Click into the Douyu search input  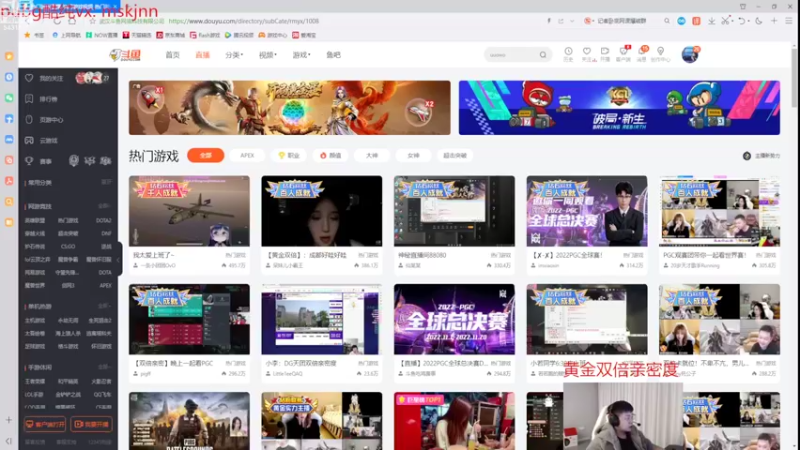(x=512, y=55)
